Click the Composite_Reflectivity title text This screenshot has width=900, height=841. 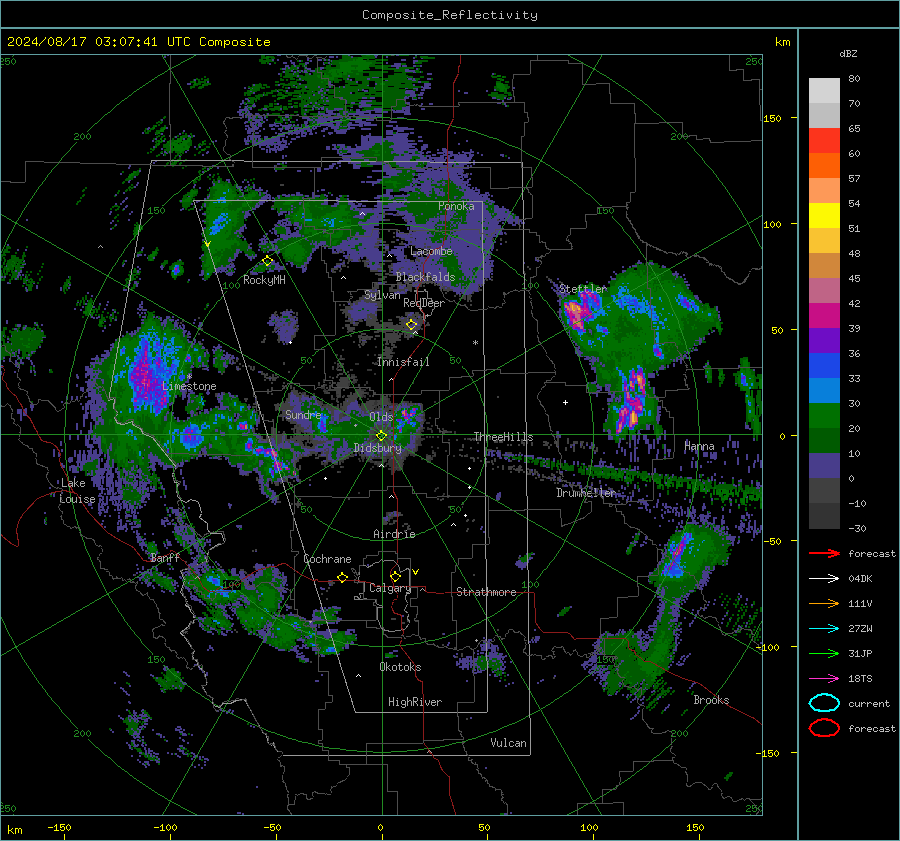450,15
